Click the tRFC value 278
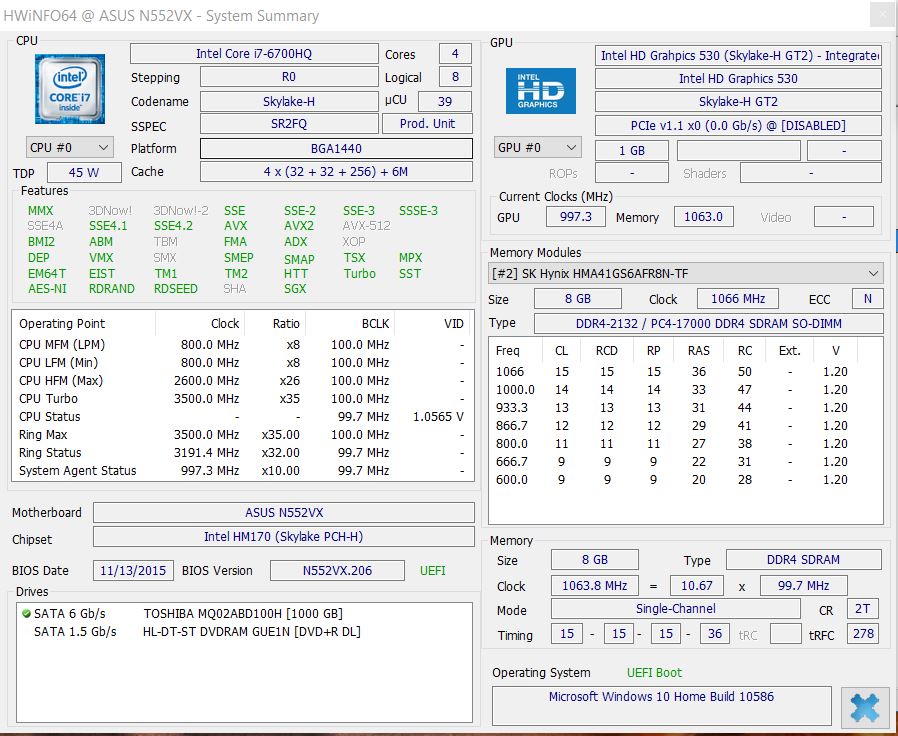 (x=862, y=633)
